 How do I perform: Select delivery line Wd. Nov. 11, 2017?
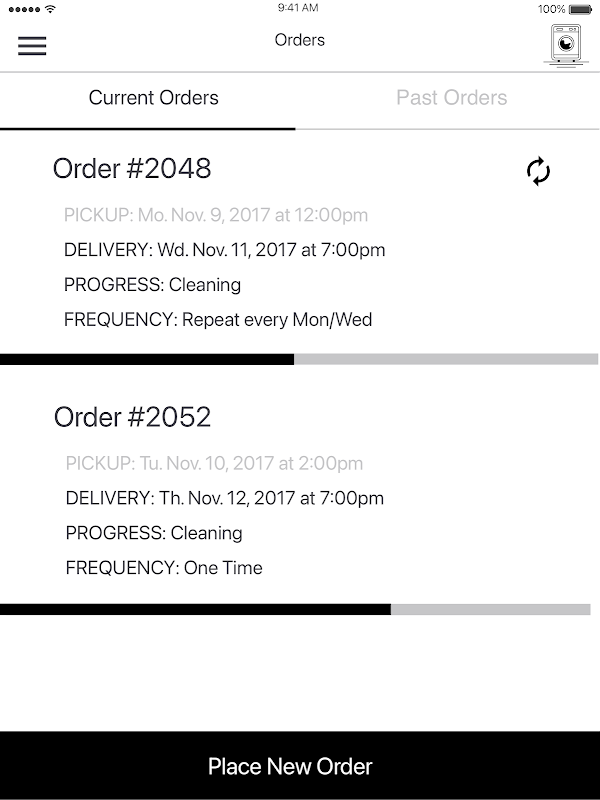pyautogui.click(x=224, y=250)
